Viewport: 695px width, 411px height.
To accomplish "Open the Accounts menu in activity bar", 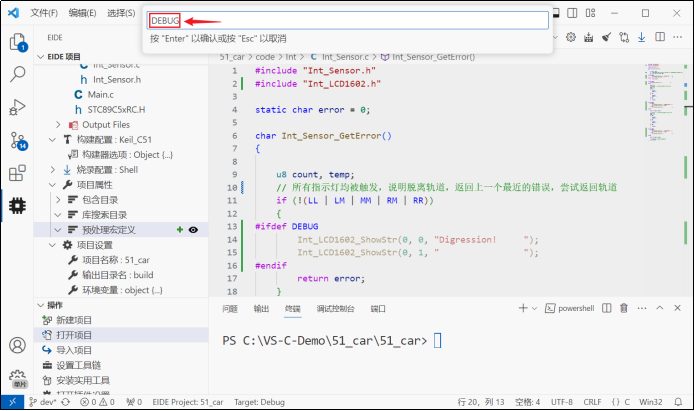I will point(18,345).
